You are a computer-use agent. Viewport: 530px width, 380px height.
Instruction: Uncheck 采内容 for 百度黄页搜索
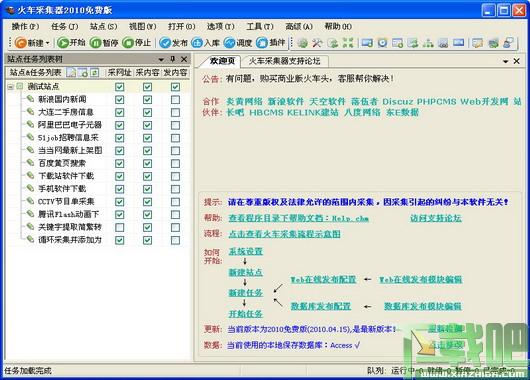point(147,164)
